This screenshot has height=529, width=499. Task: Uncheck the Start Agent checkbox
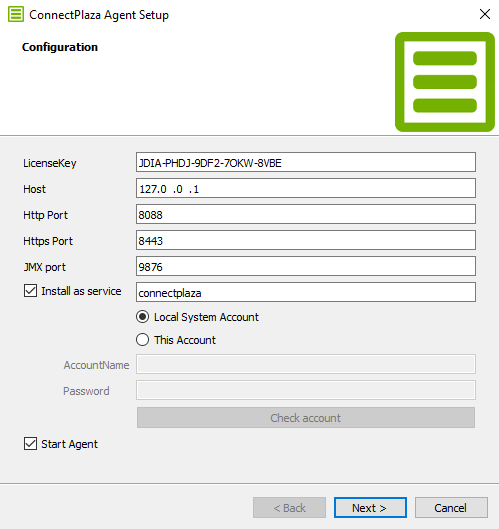click(x=30, y=444)
